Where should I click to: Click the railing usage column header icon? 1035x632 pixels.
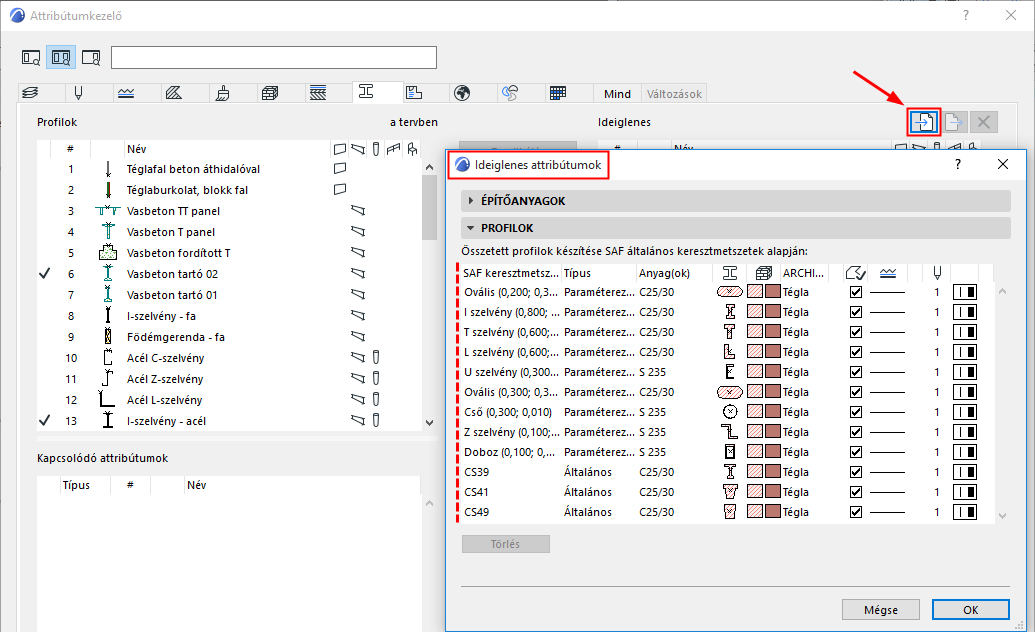393,149
